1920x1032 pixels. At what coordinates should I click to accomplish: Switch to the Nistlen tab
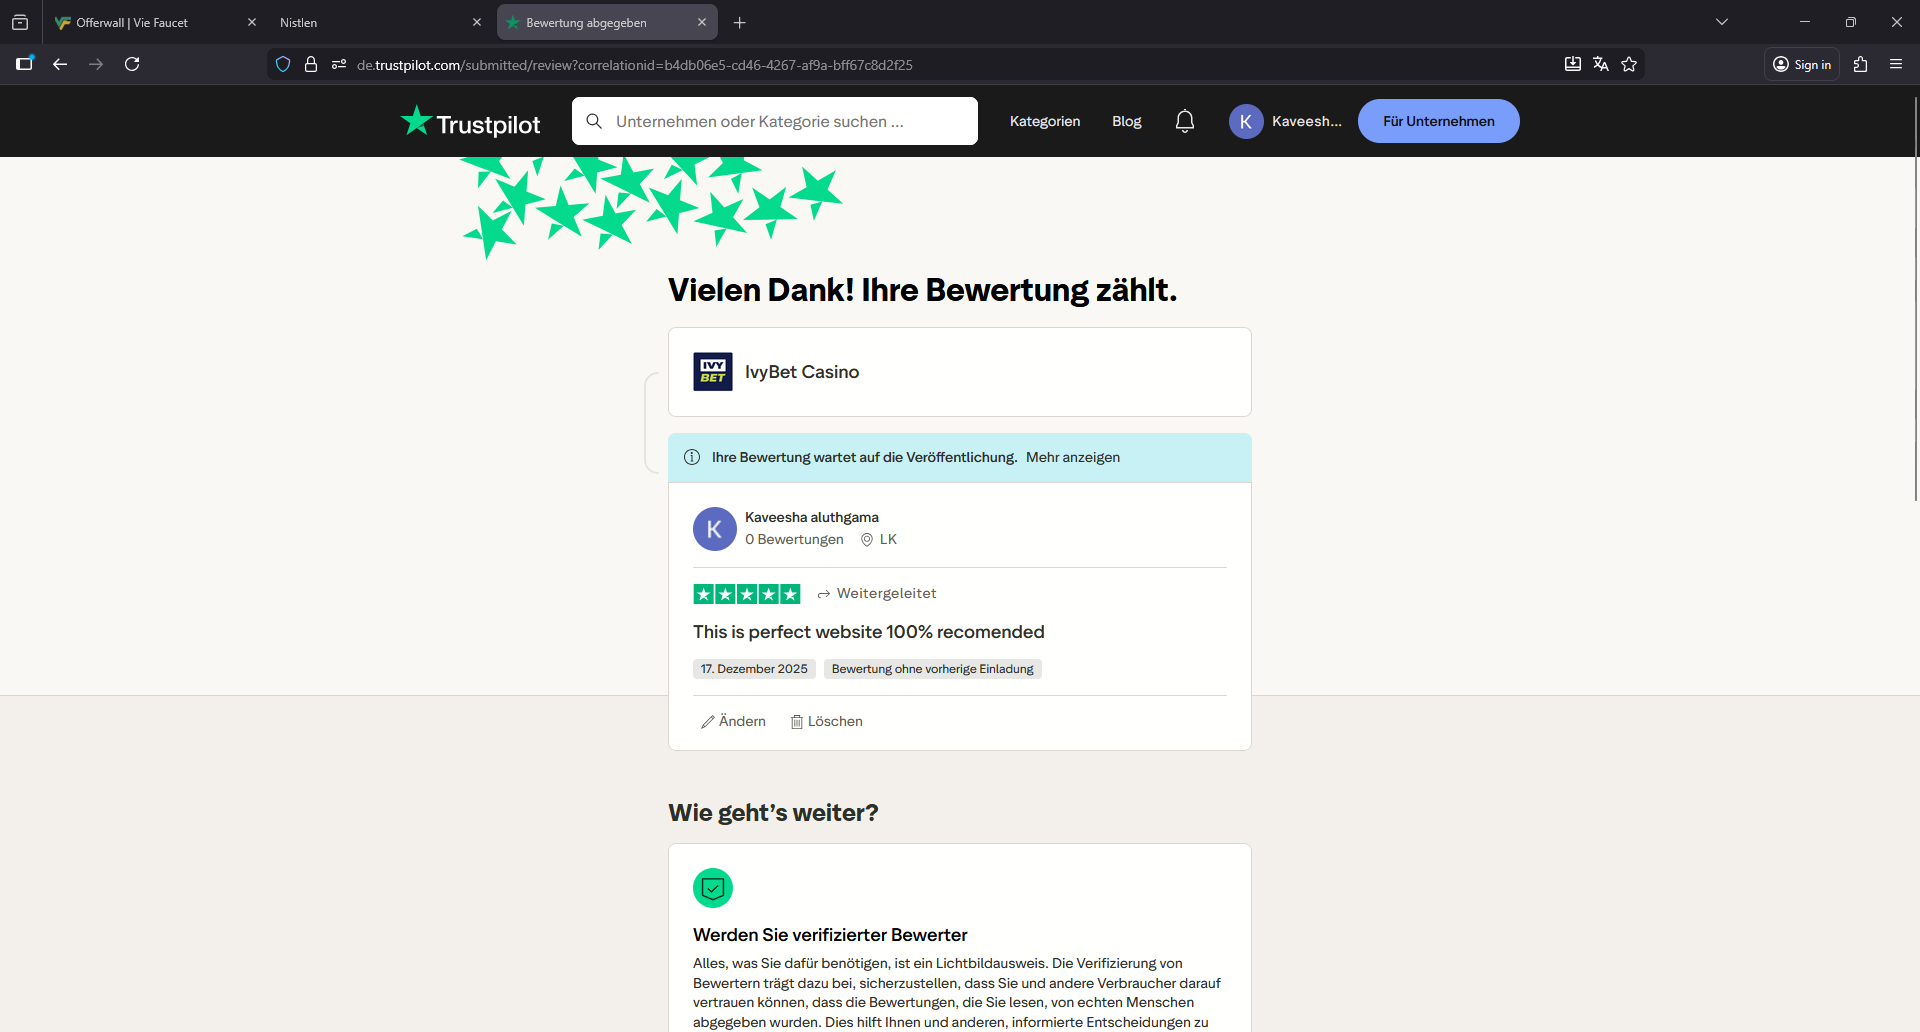(x=380, y=22)
